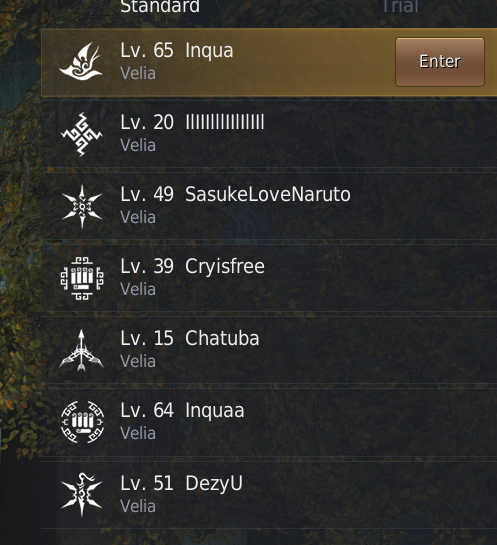Select the Lv. 49 SasukeLoveNaruto character
This screenshot has height=545, width=497.
pyautogui.click(x=269, y=206)
